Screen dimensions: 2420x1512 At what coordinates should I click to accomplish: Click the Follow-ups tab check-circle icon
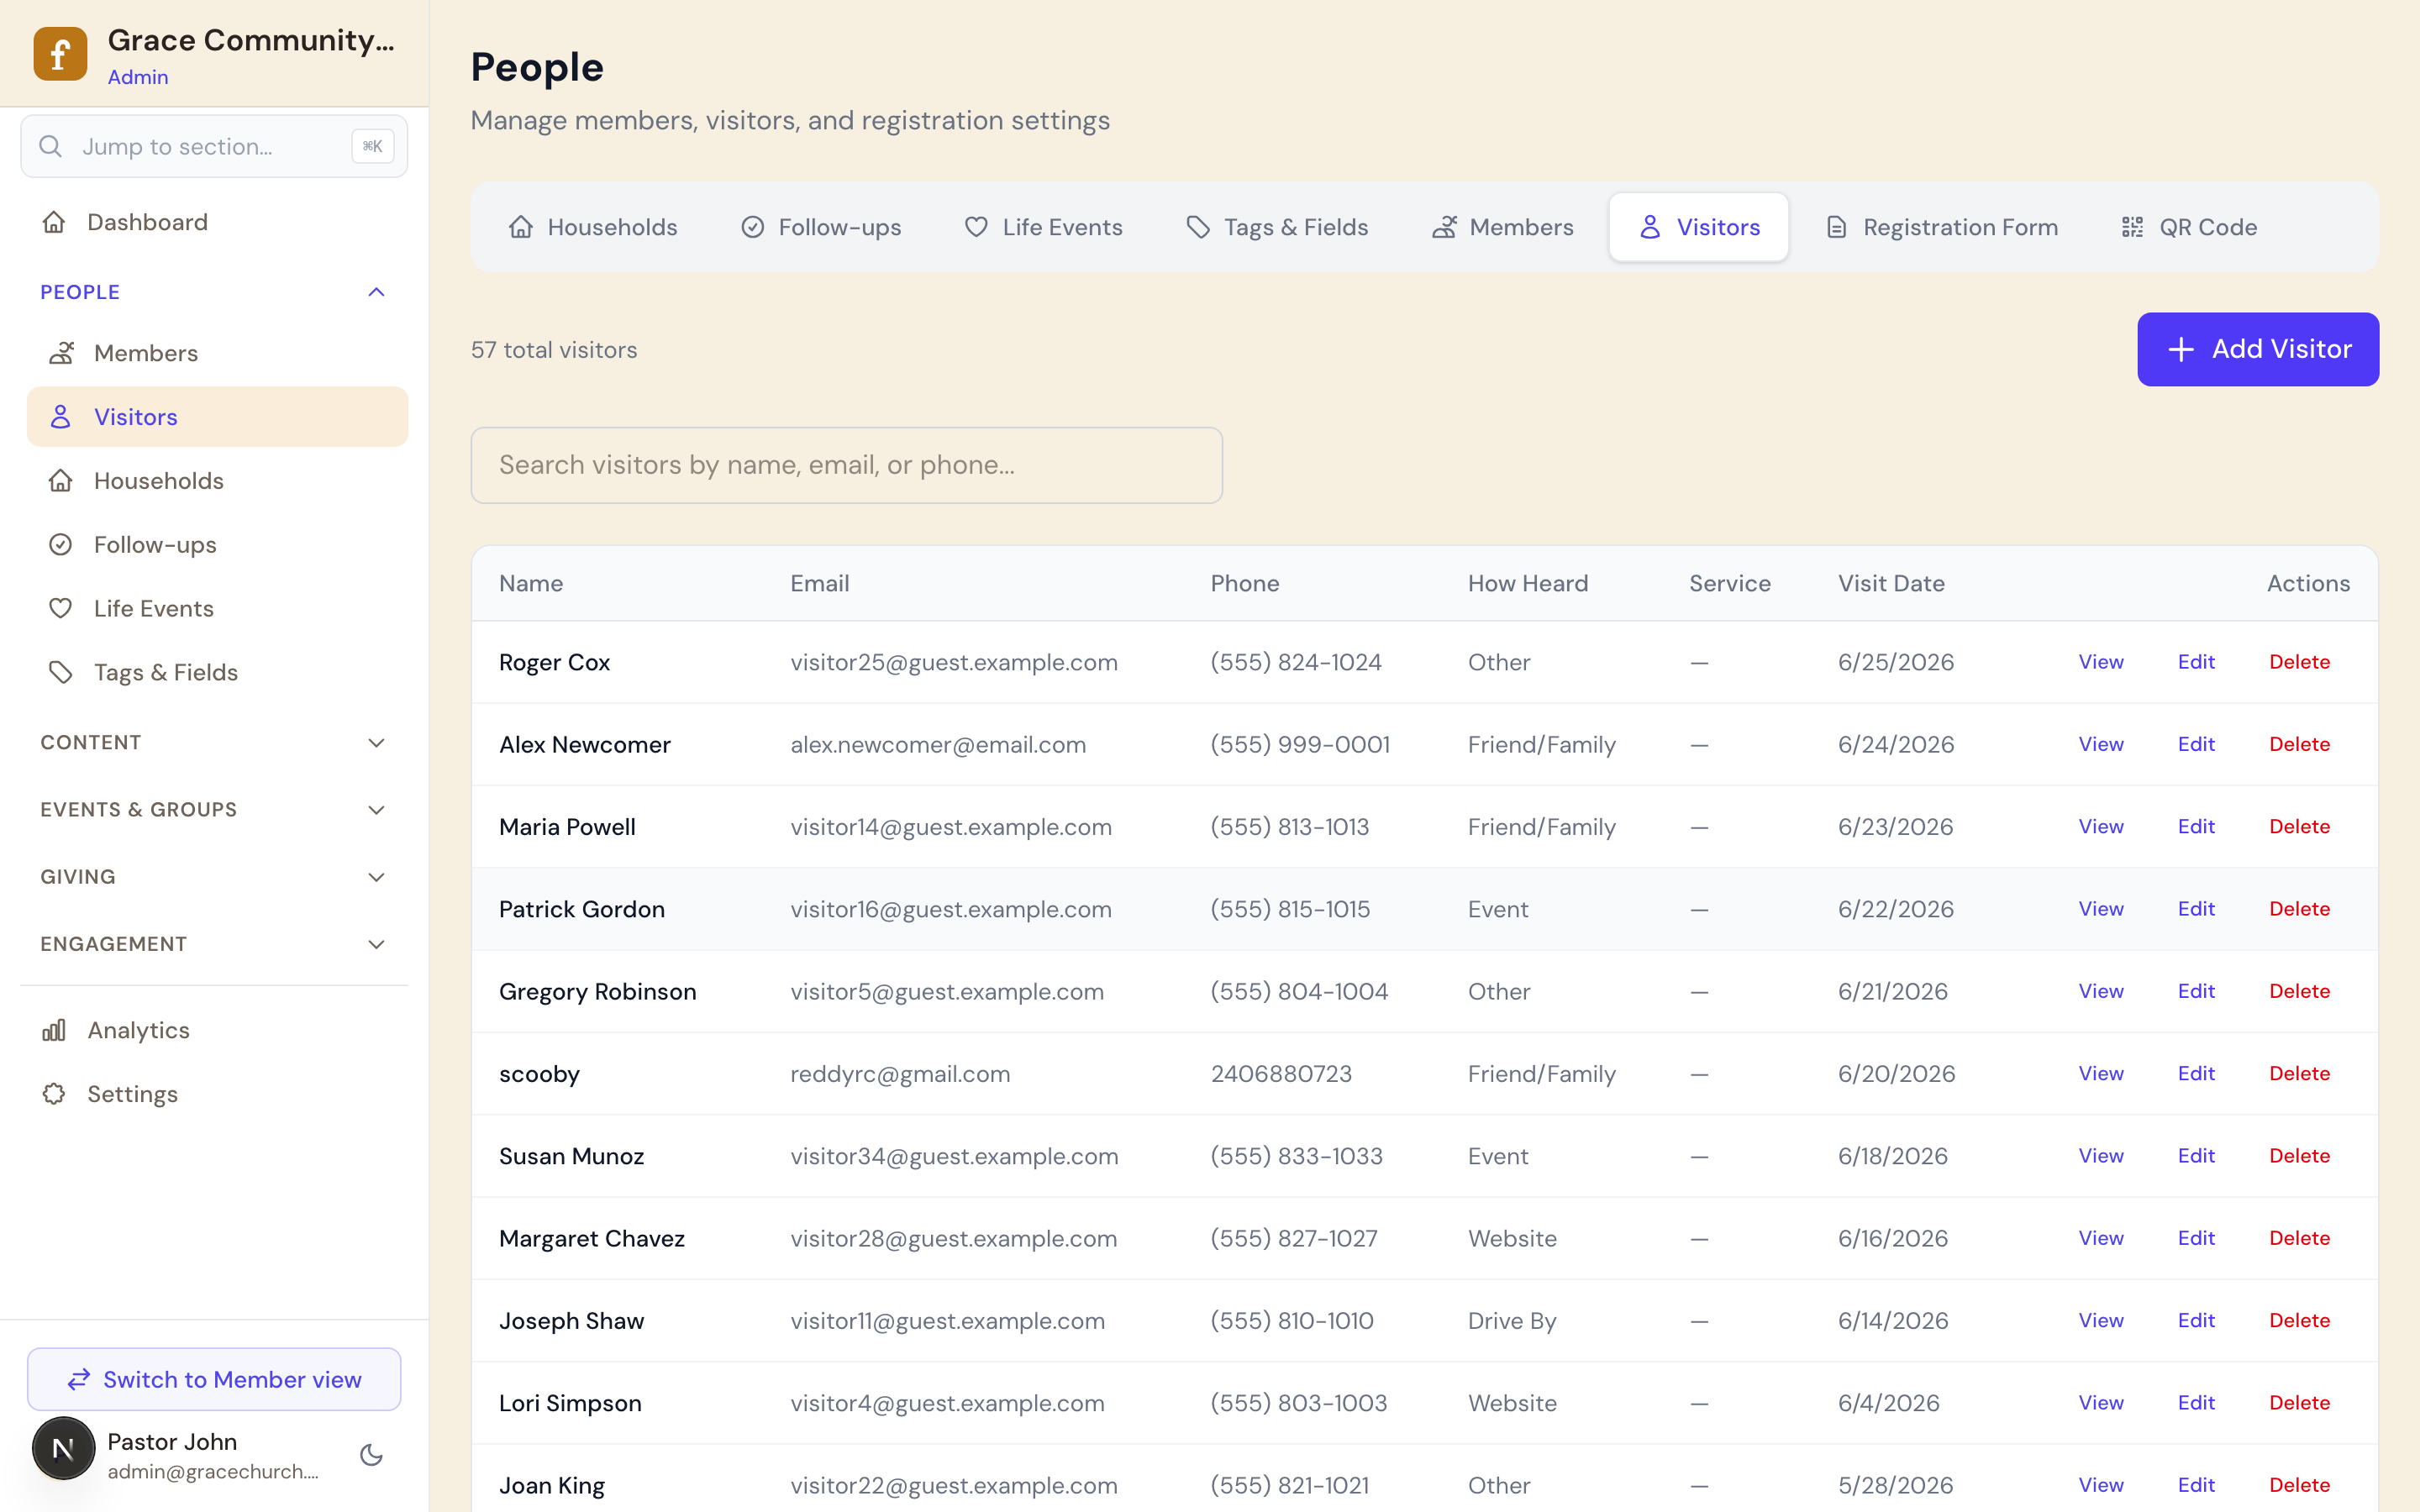(753, 227)
